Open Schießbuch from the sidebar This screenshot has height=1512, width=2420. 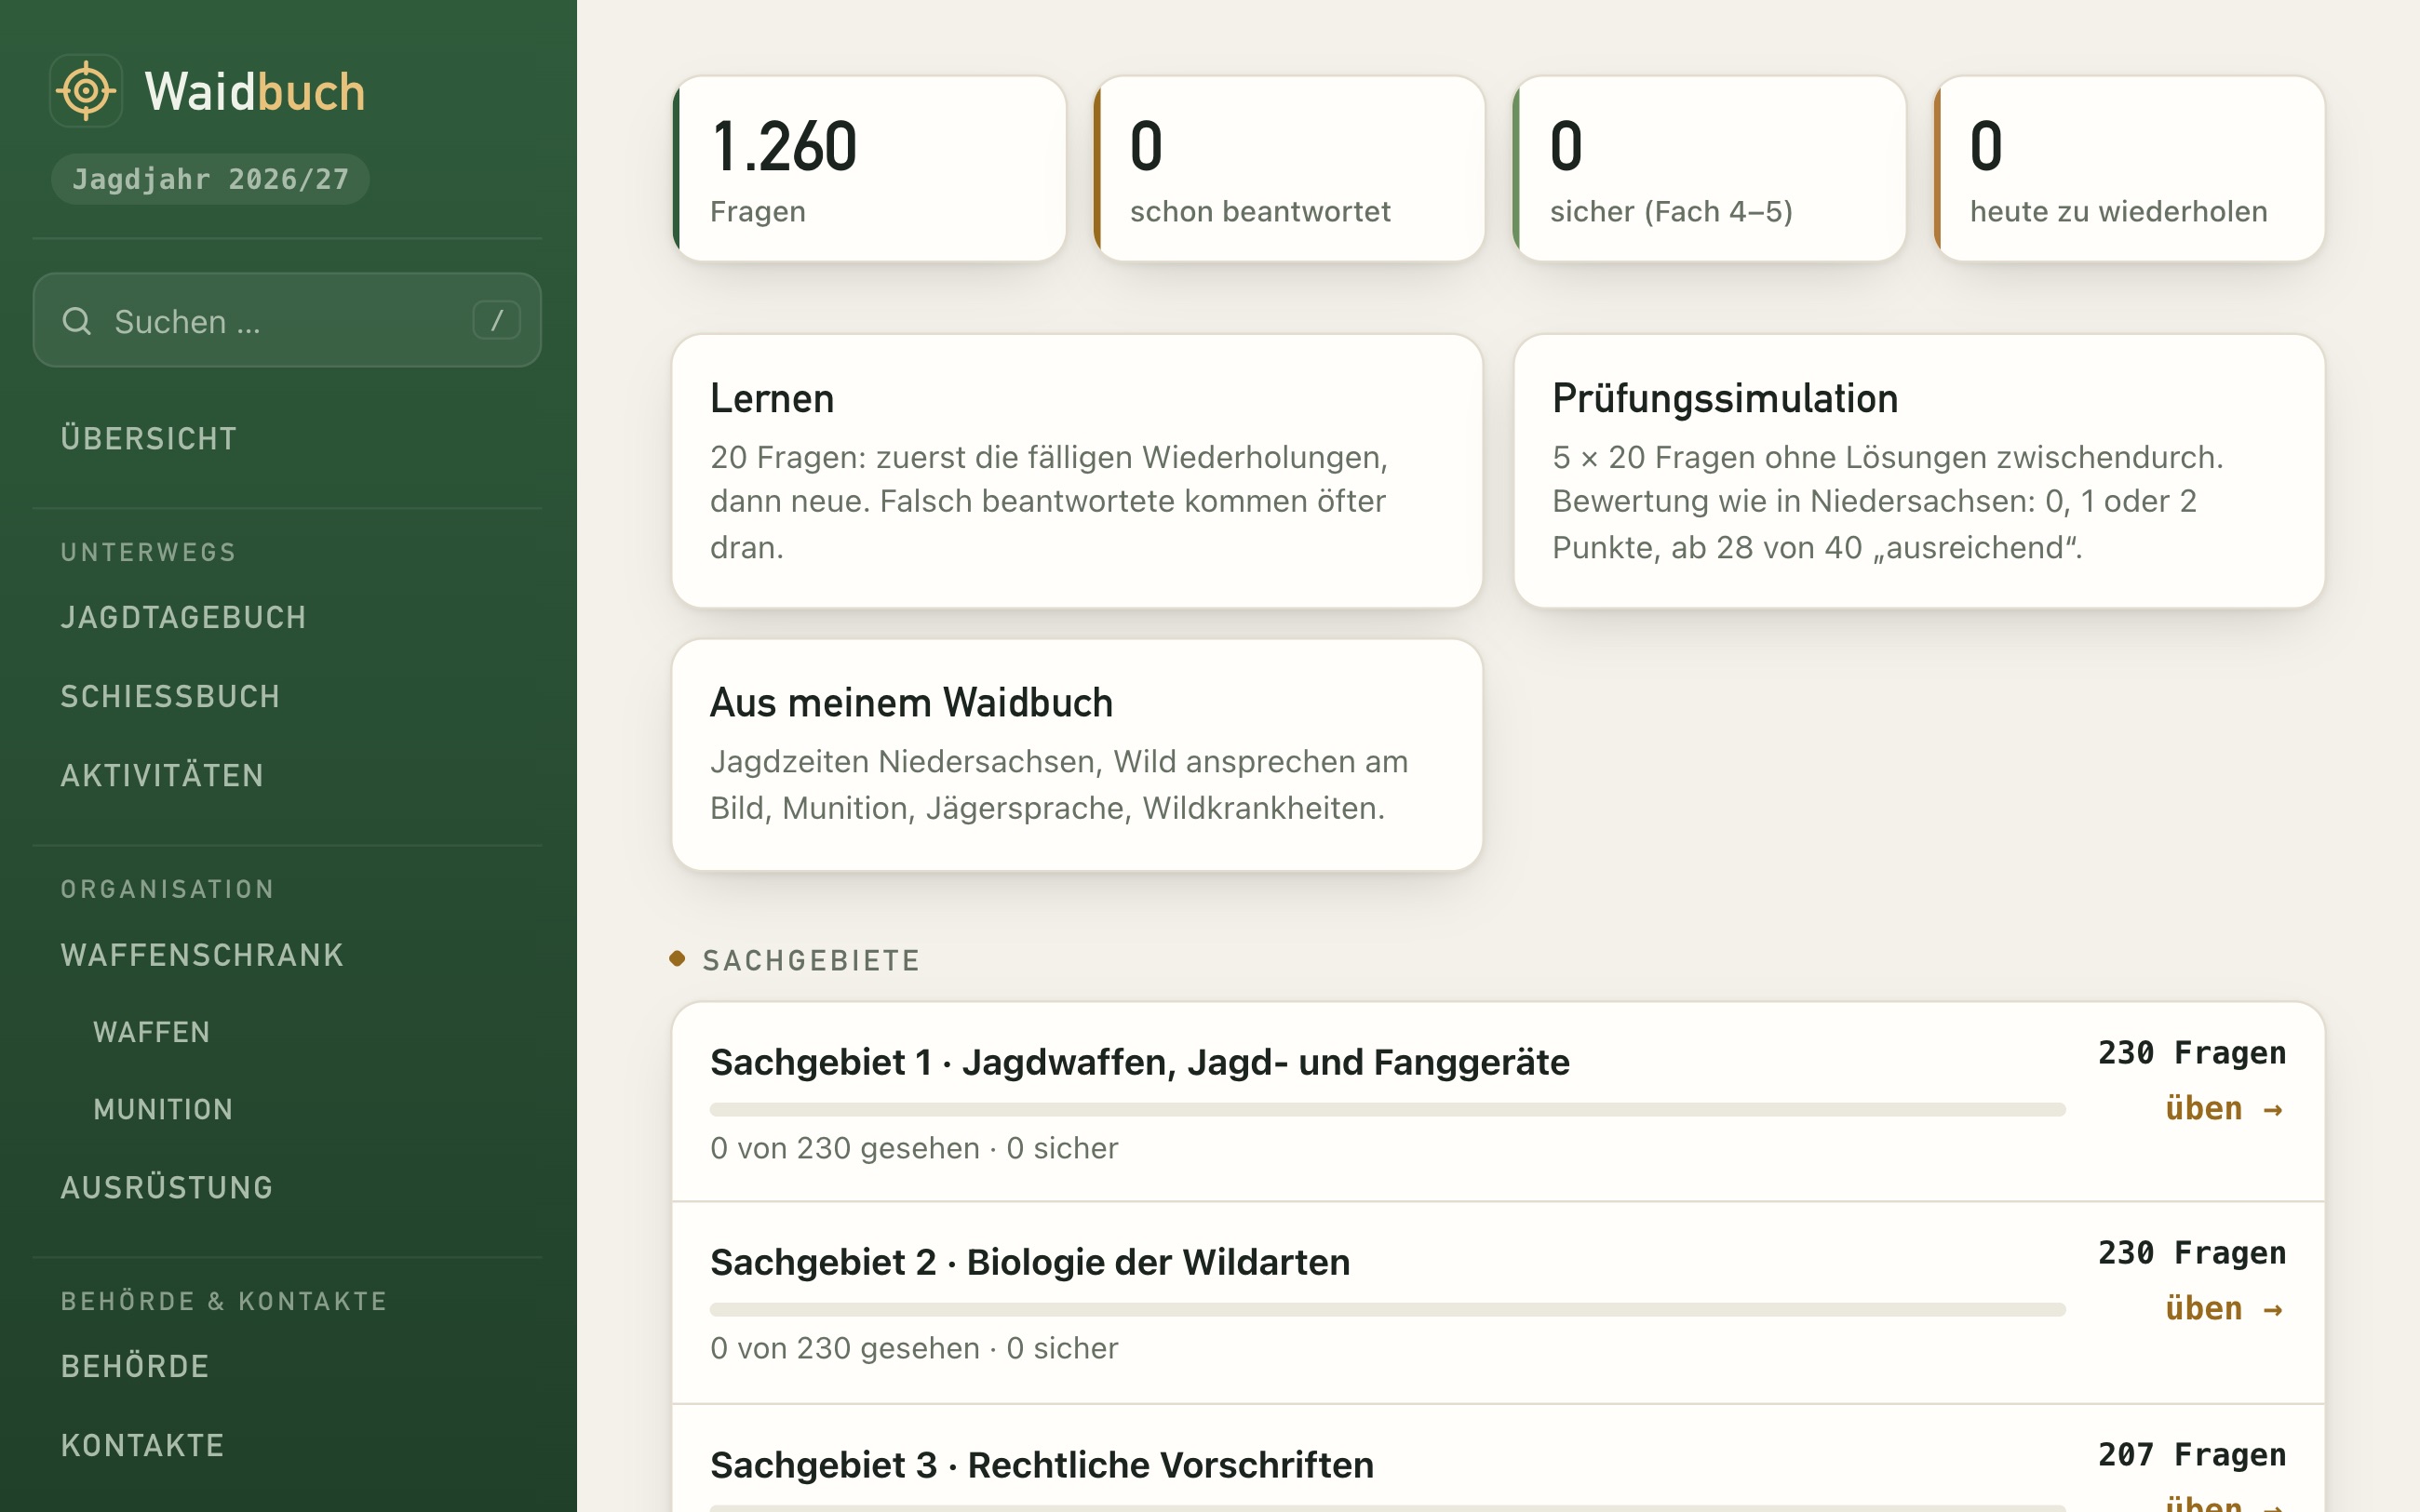(170, 696)
